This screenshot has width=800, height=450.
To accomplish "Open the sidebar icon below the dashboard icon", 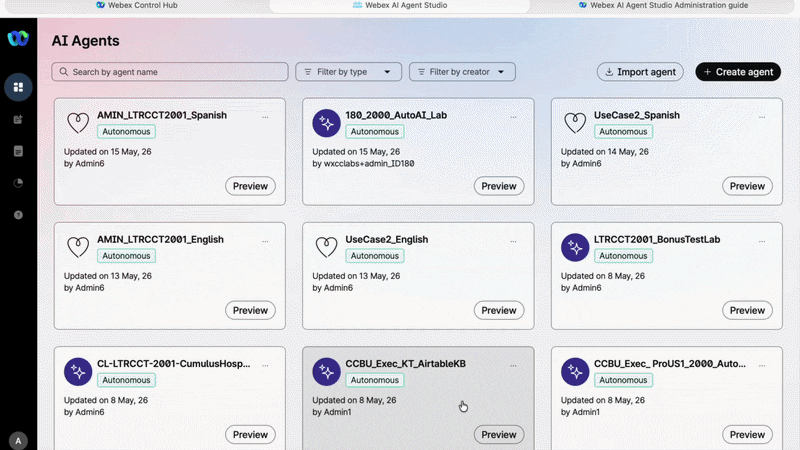I will (18, 119).
